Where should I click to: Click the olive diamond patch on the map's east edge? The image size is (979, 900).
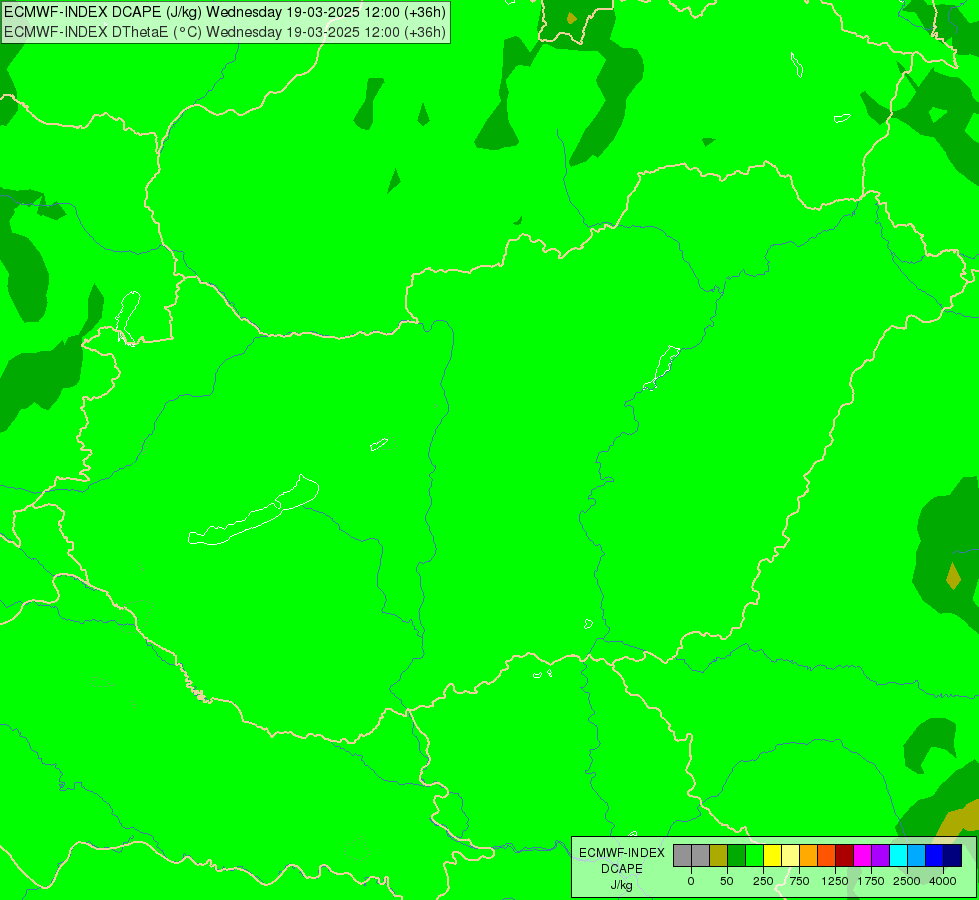[953, 576]
